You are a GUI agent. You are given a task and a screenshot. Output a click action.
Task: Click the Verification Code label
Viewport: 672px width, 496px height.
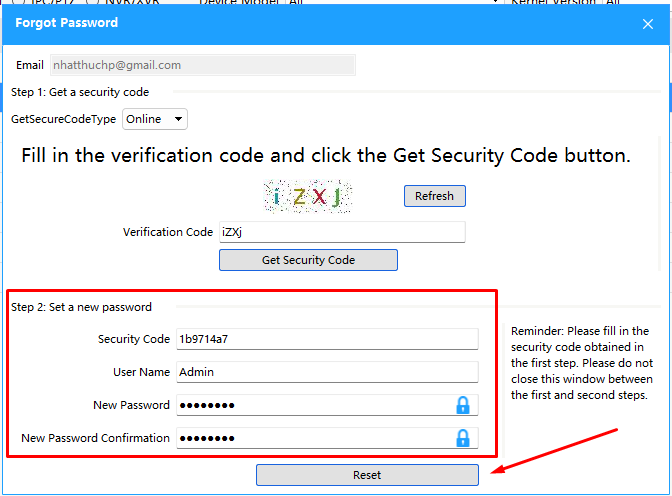[168, 232]
